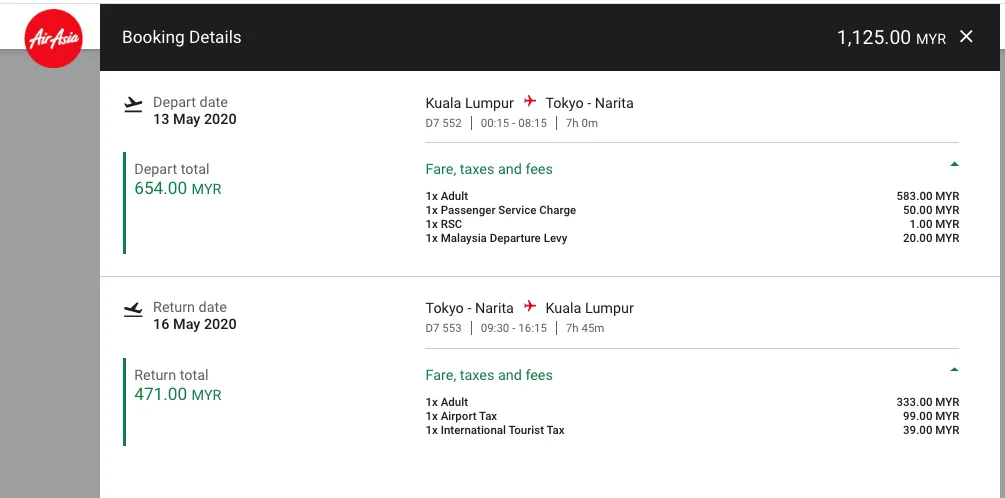Viewport: 1005px width, 498px height.
Task: Click return 'Fare, taxes and fees' heading
Action: 489,375
